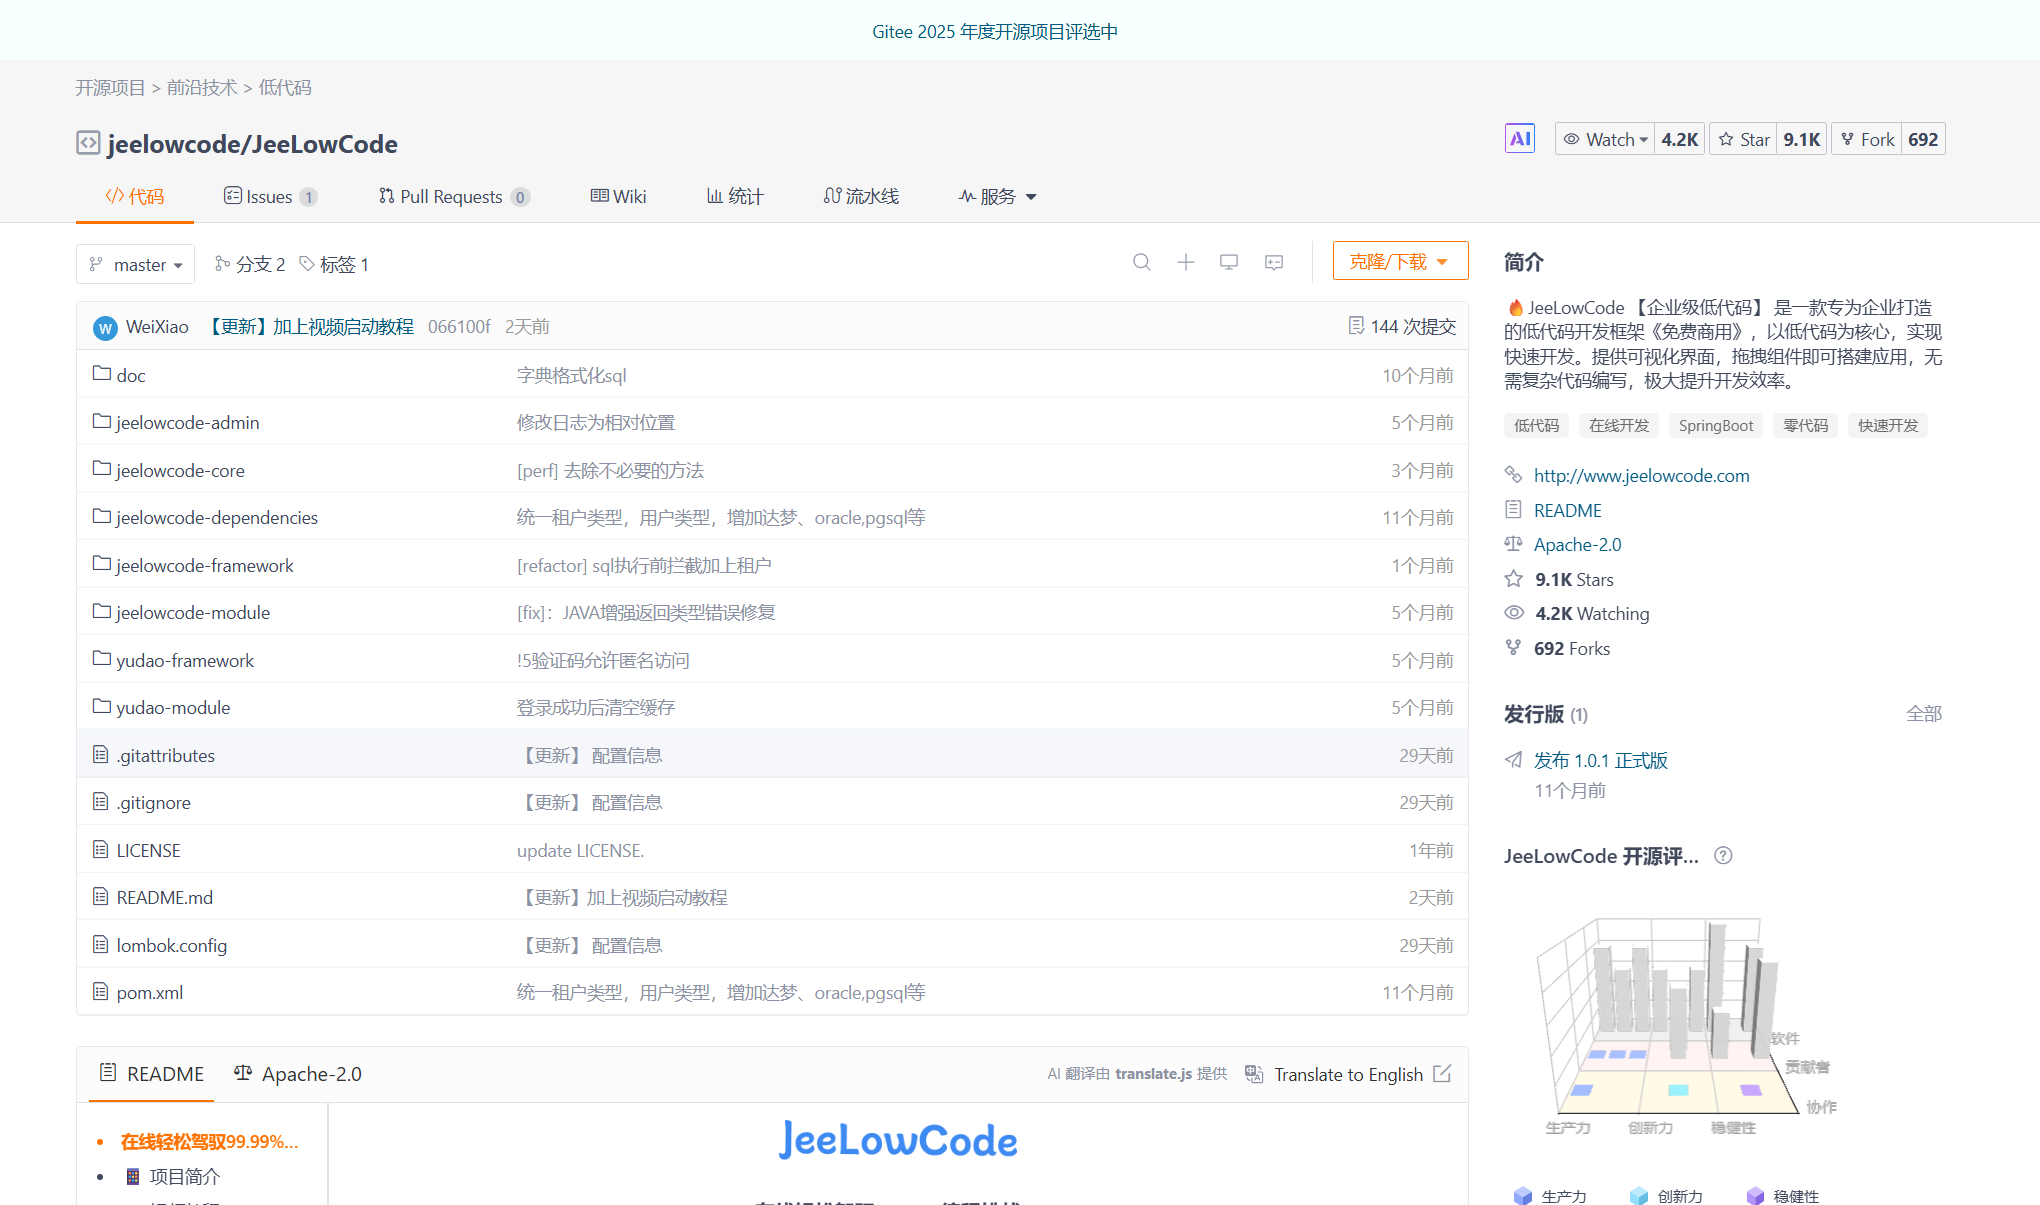Expand the 克隆/下载 dropdown
The width and height of the screenshot is (2040, 1205).
[1400, 260]
